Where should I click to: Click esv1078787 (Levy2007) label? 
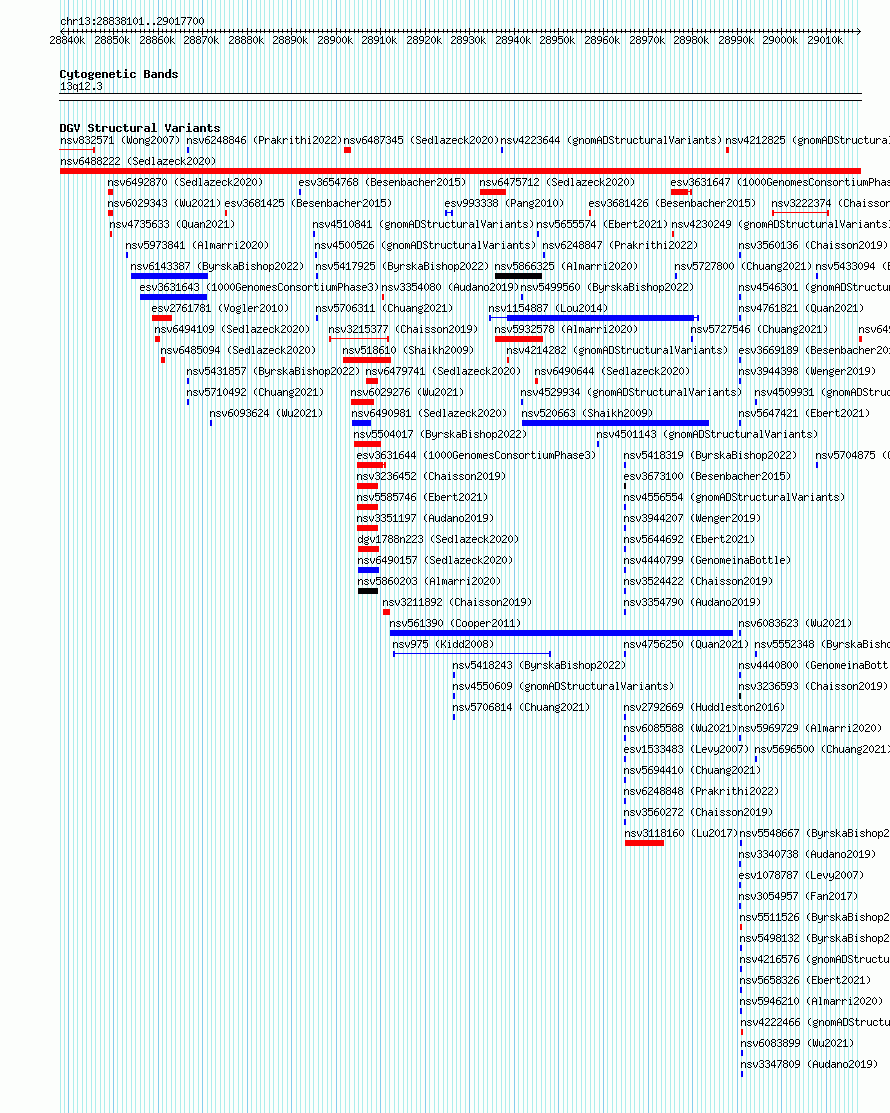[801, 875]
